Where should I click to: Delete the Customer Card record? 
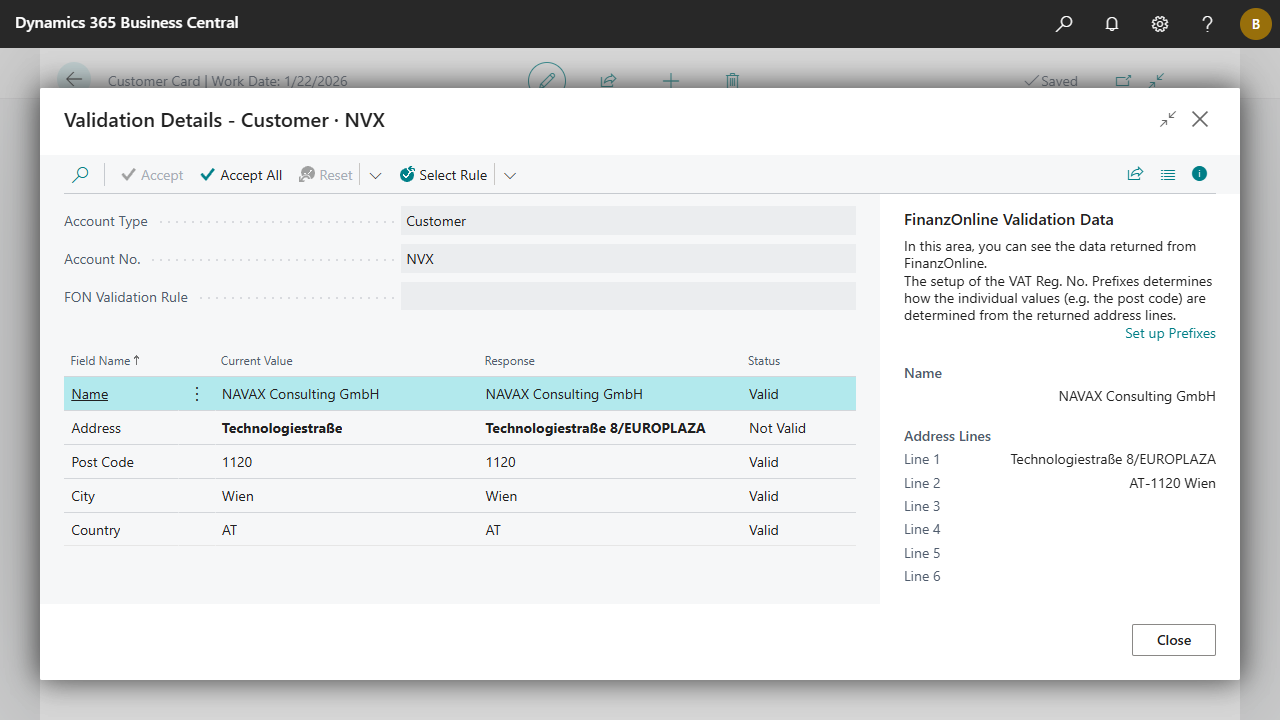[x=732, y=81]
